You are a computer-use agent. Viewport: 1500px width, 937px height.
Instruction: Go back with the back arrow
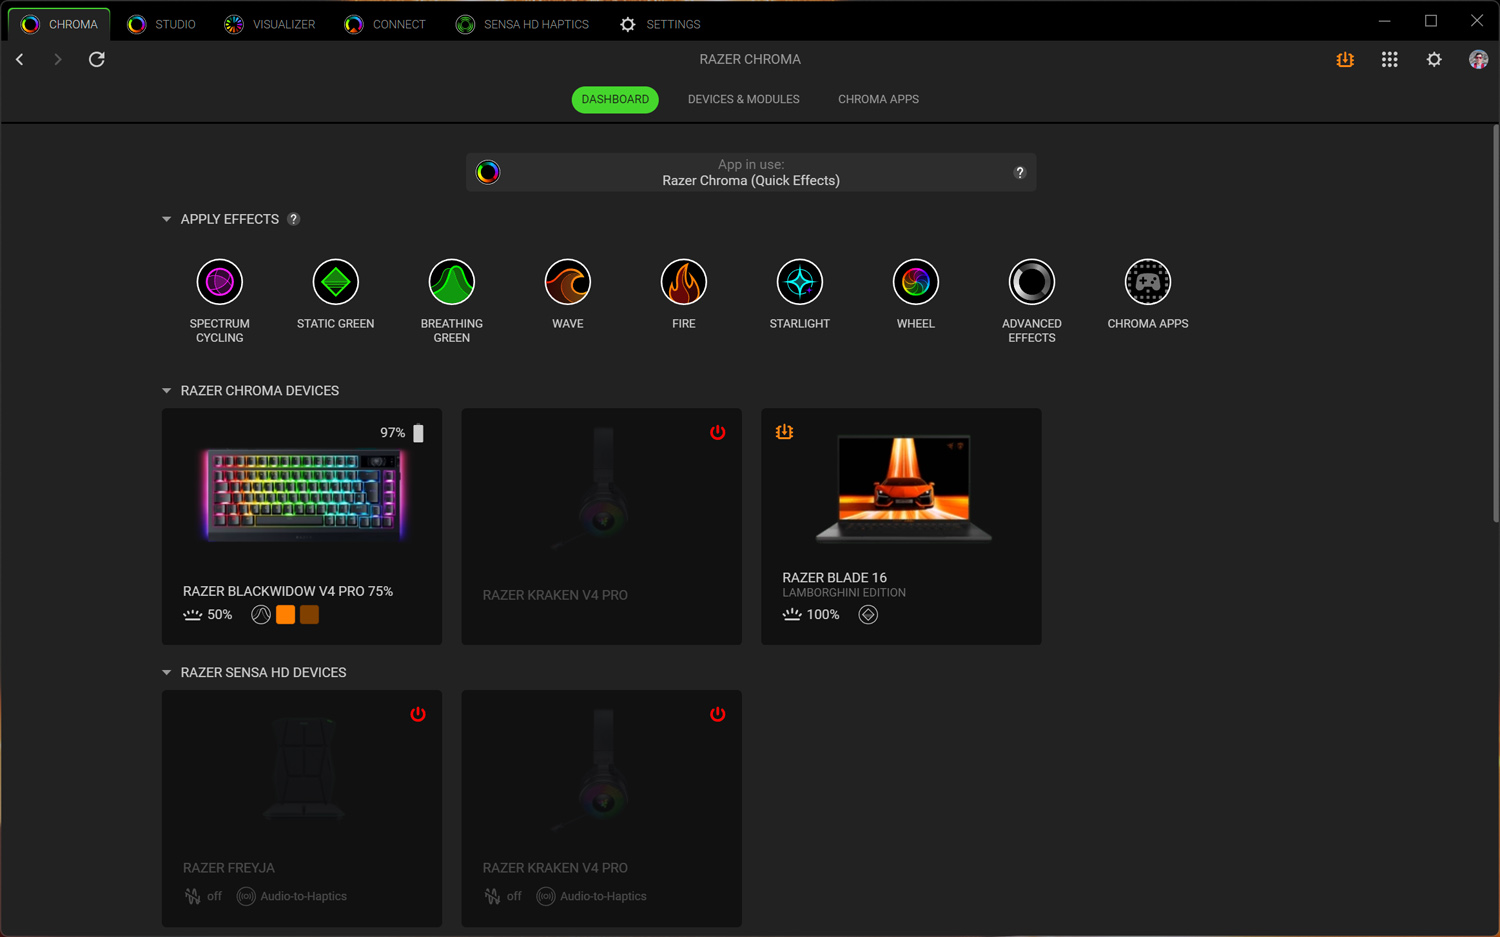coord(20,59)
